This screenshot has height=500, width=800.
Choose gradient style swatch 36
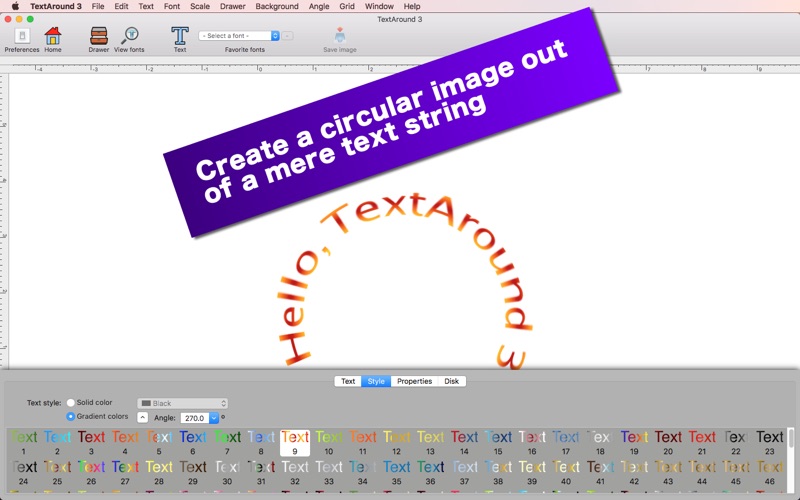pyautogui.click(x=431, y=472)
